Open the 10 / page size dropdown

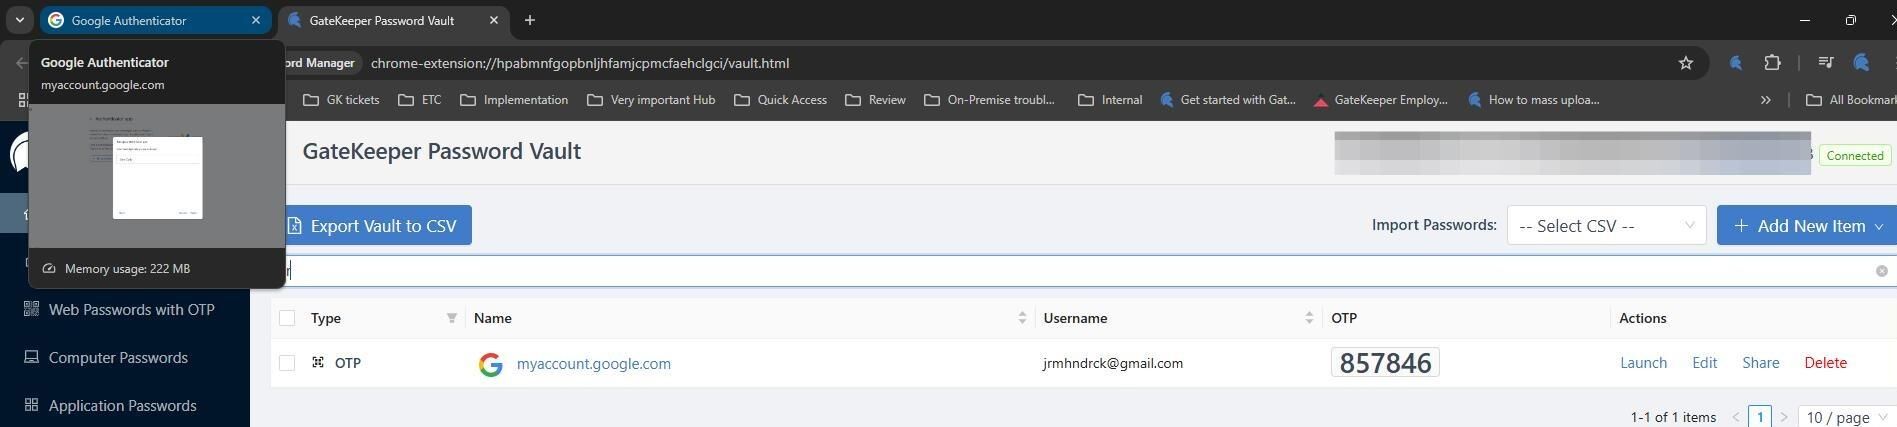tap(1846, 417)
